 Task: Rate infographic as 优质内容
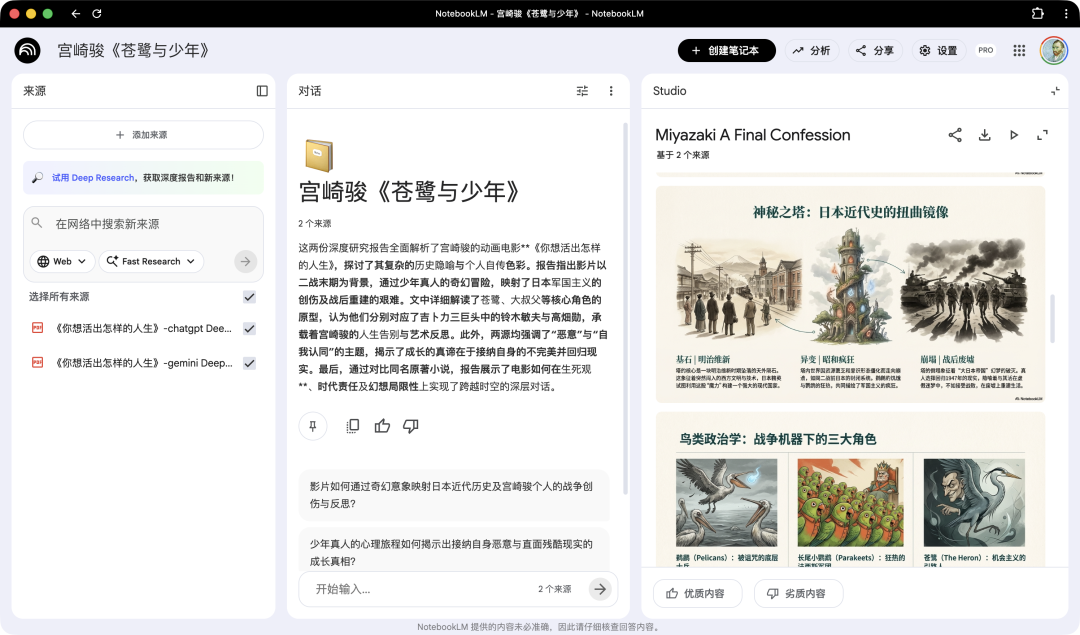pos(697,594)
